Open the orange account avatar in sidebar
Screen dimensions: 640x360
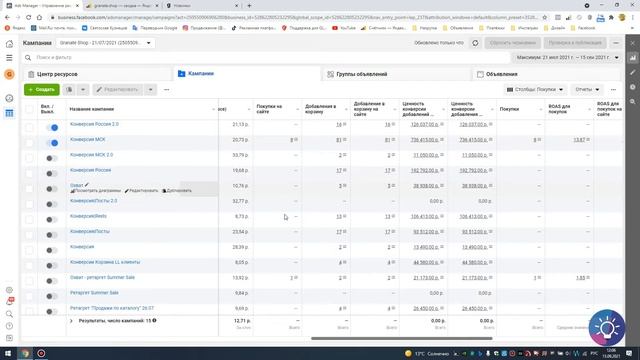(9, 74)
